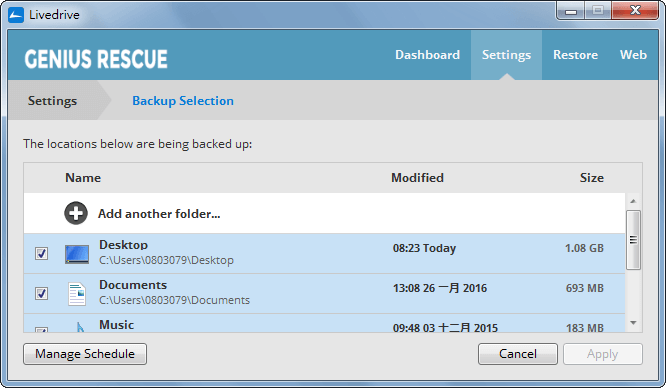Select the Music folder name
666x388 pixels.
pos(116,325)
